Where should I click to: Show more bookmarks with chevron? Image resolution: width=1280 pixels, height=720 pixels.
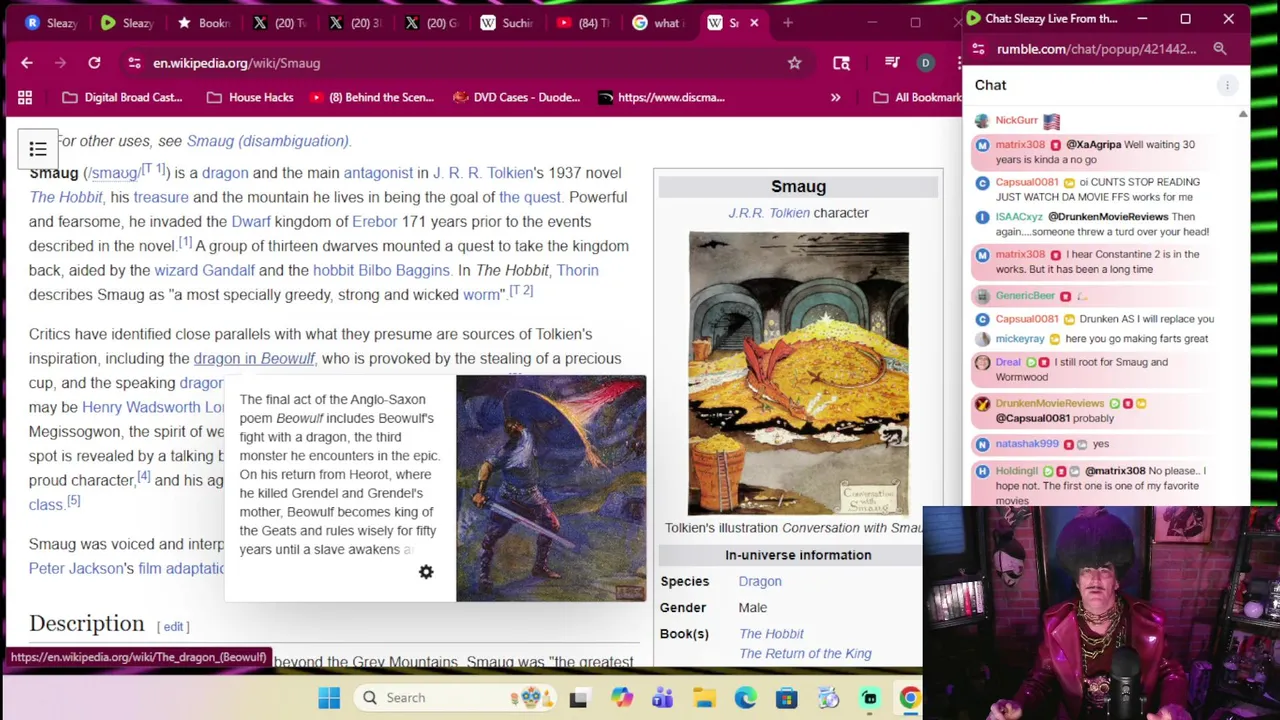click(835, 97)
